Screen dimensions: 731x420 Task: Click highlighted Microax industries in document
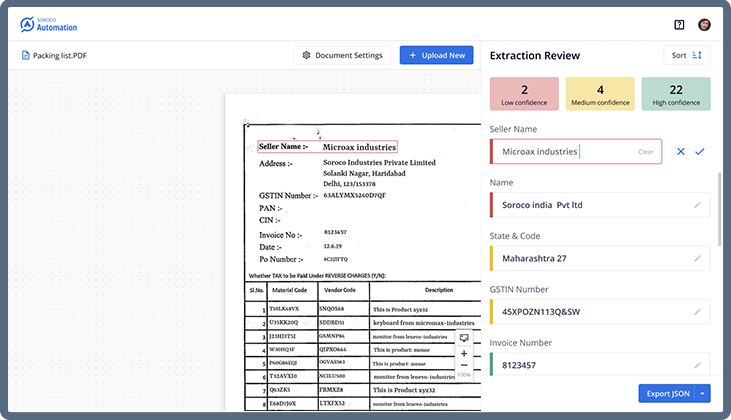coord(359,147)
